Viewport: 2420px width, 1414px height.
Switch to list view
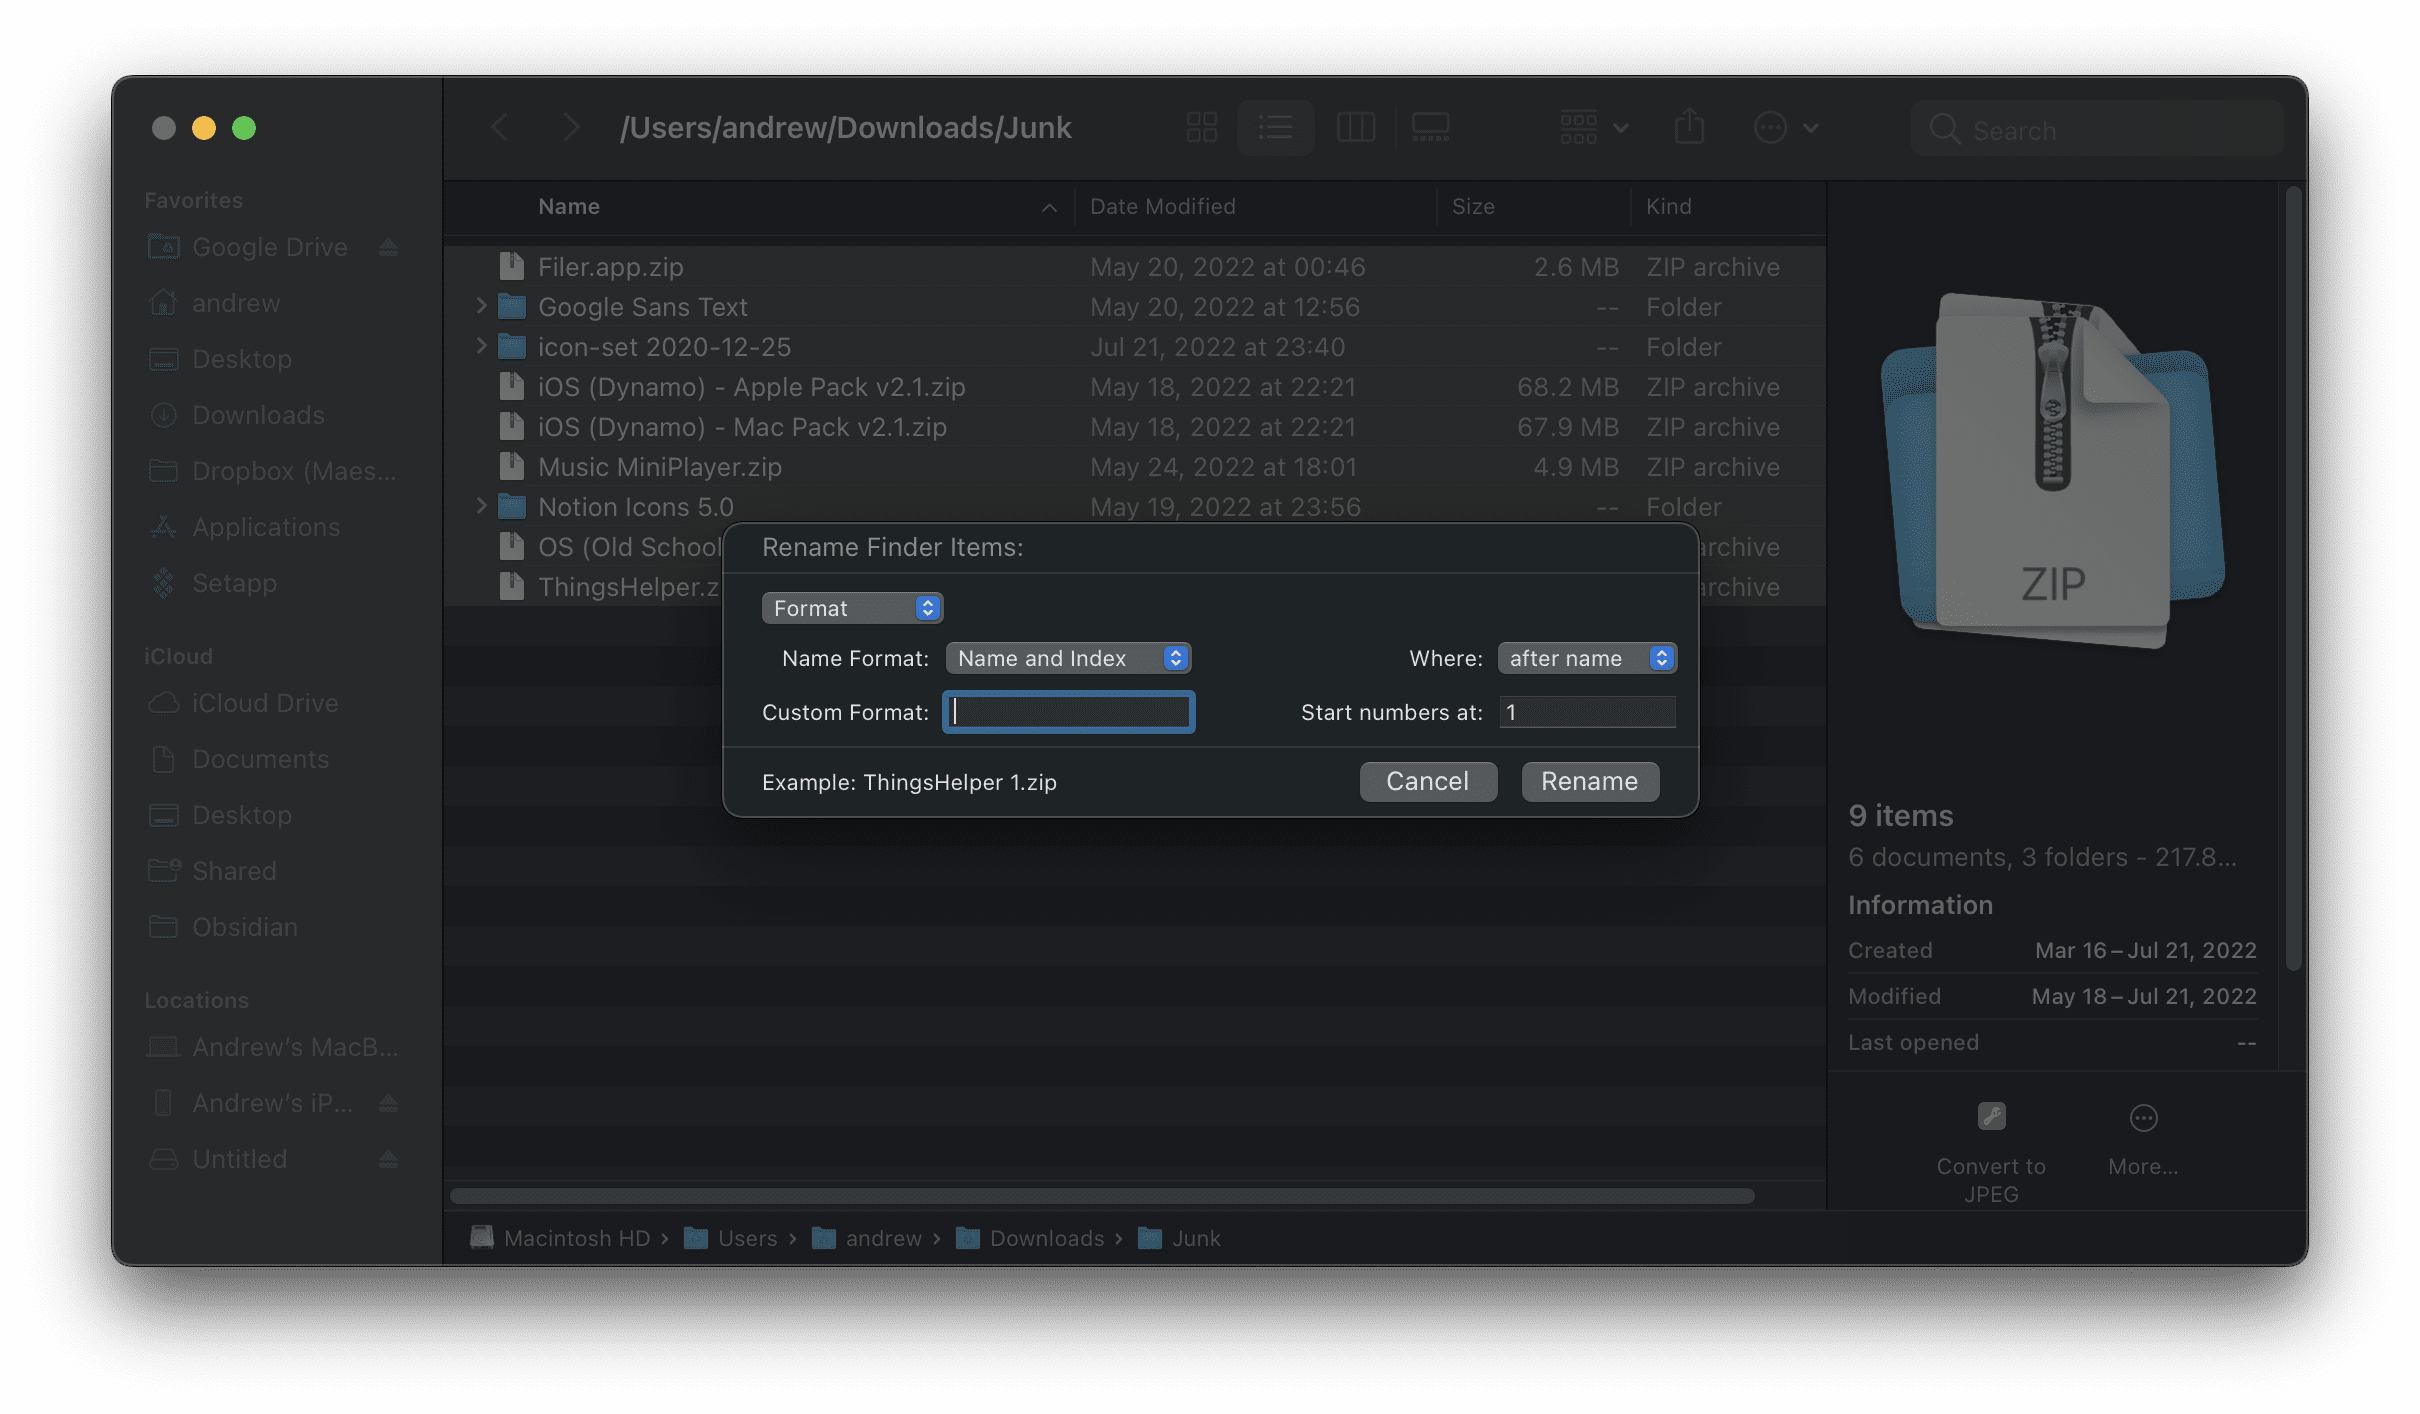1275,128
